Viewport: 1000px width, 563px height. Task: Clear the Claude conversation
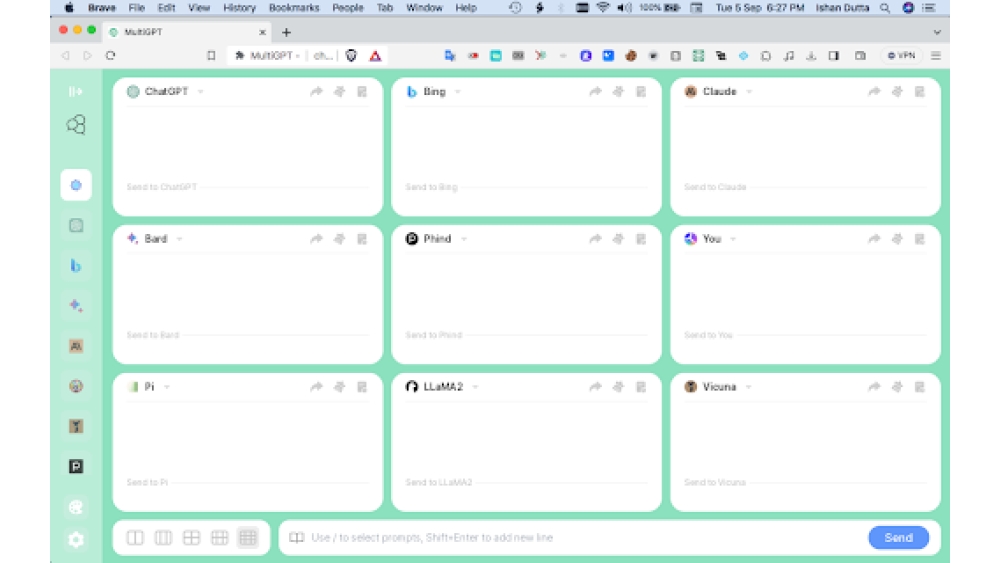(x=897, y=92)
